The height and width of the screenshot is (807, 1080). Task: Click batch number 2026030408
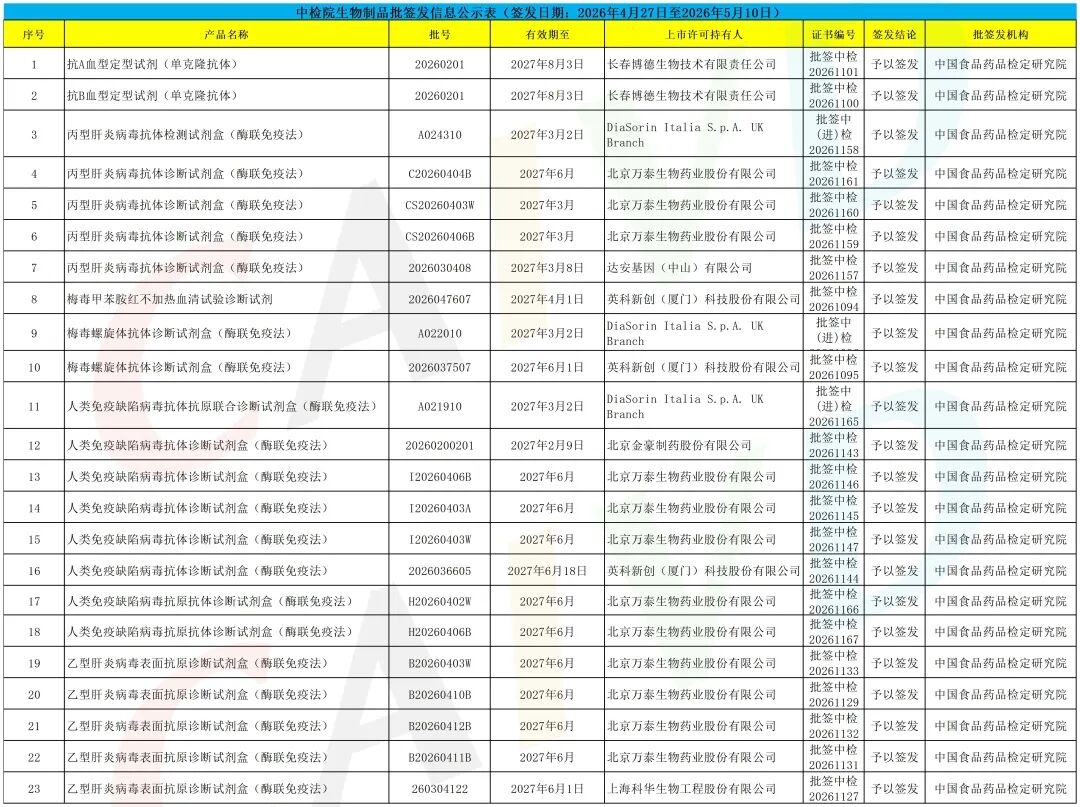439,268
